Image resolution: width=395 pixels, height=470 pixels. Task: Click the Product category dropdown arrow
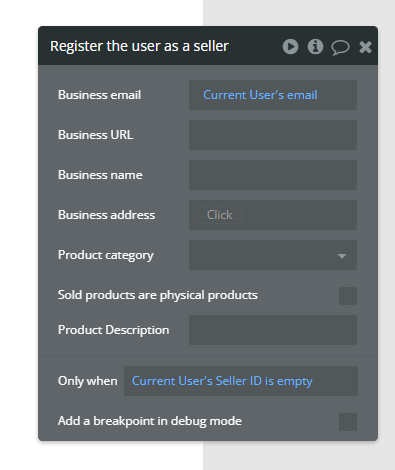(342, 256)
